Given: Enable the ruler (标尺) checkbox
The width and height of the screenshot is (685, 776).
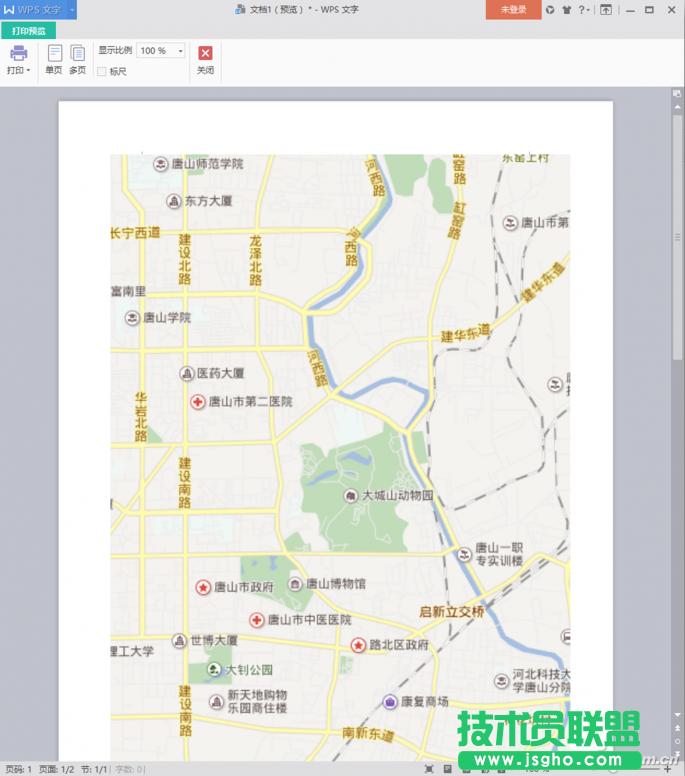Looking at the screenshot, I should [102, 71].
